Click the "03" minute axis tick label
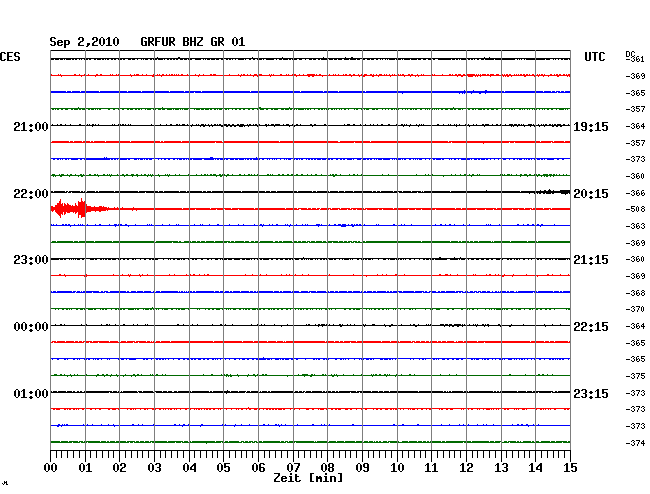The image size is (650, 494). pos(154,468)
